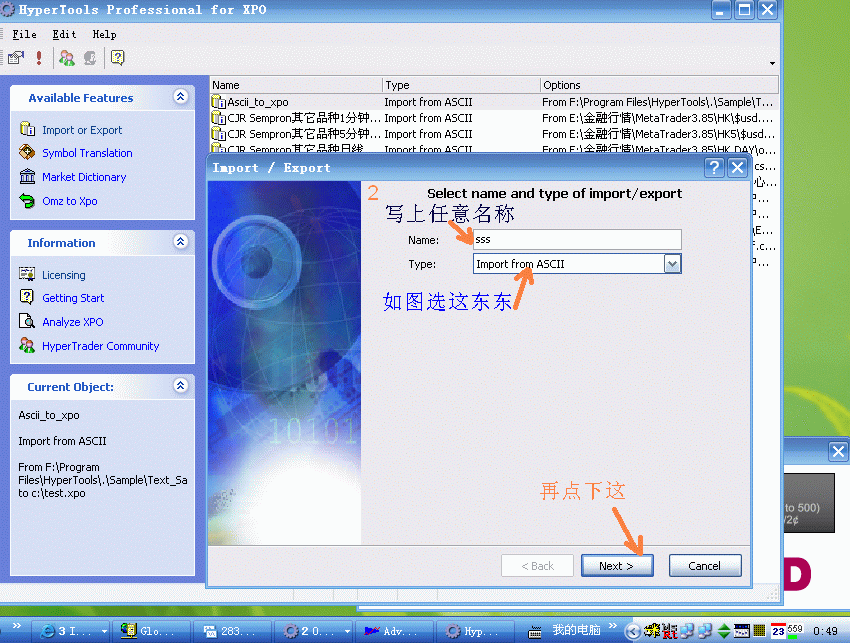Click the dialog's question-mark help icon

[x=714, y=168]
